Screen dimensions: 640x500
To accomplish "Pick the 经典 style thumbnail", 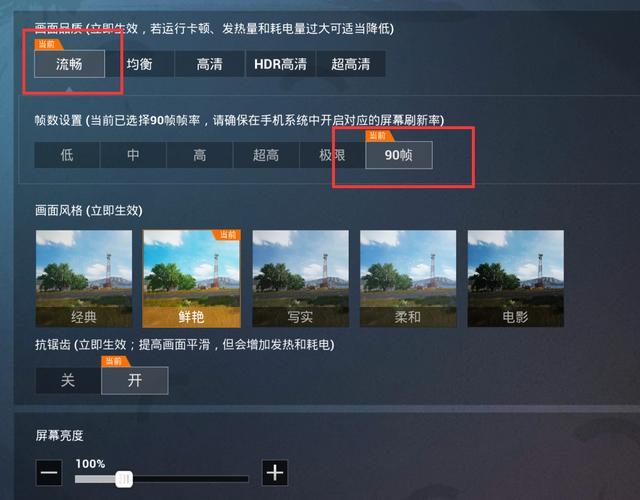I will [84, 278].
